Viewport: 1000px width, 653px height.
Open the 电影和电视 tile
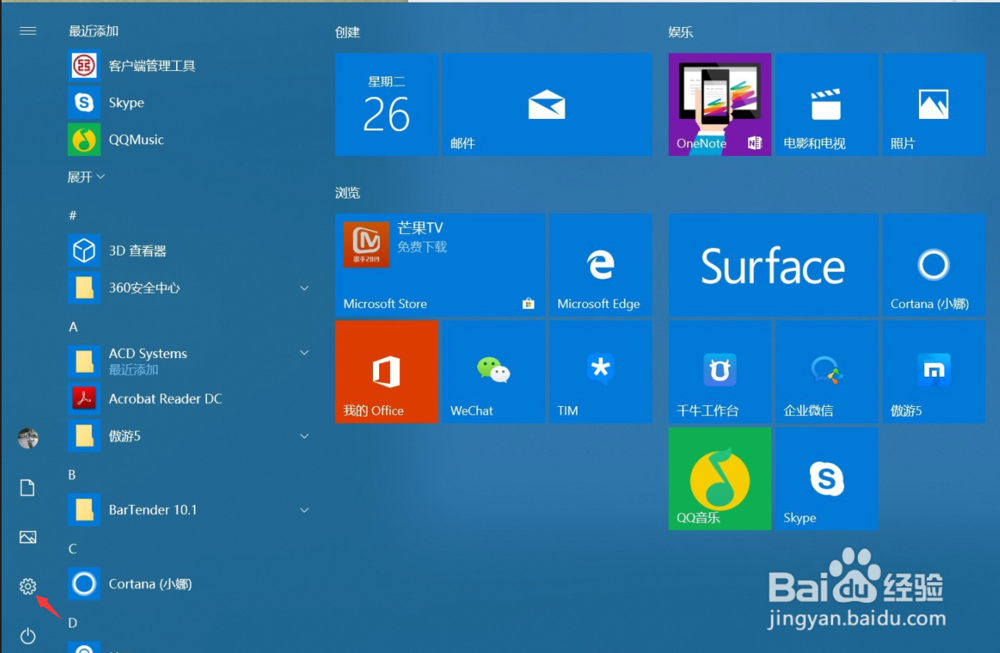(x=827, y=105)
